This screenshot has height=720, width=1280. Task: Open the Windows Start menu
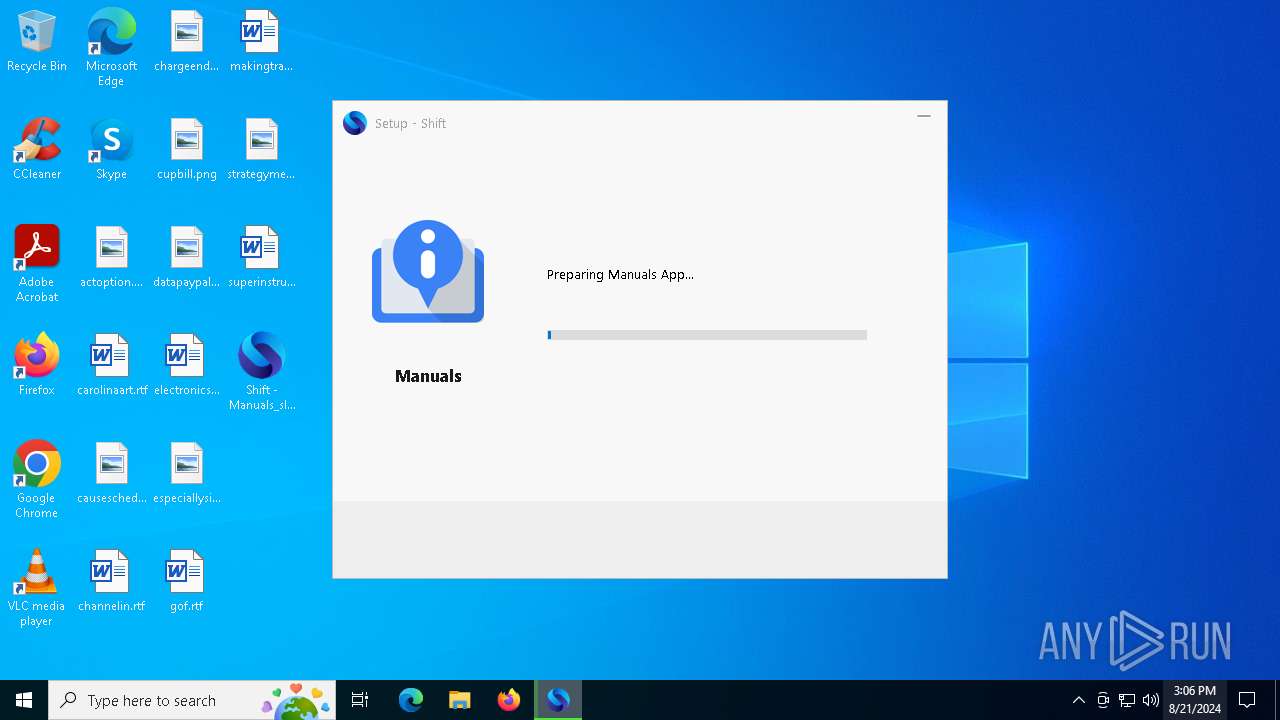click(x=24, y=700)
